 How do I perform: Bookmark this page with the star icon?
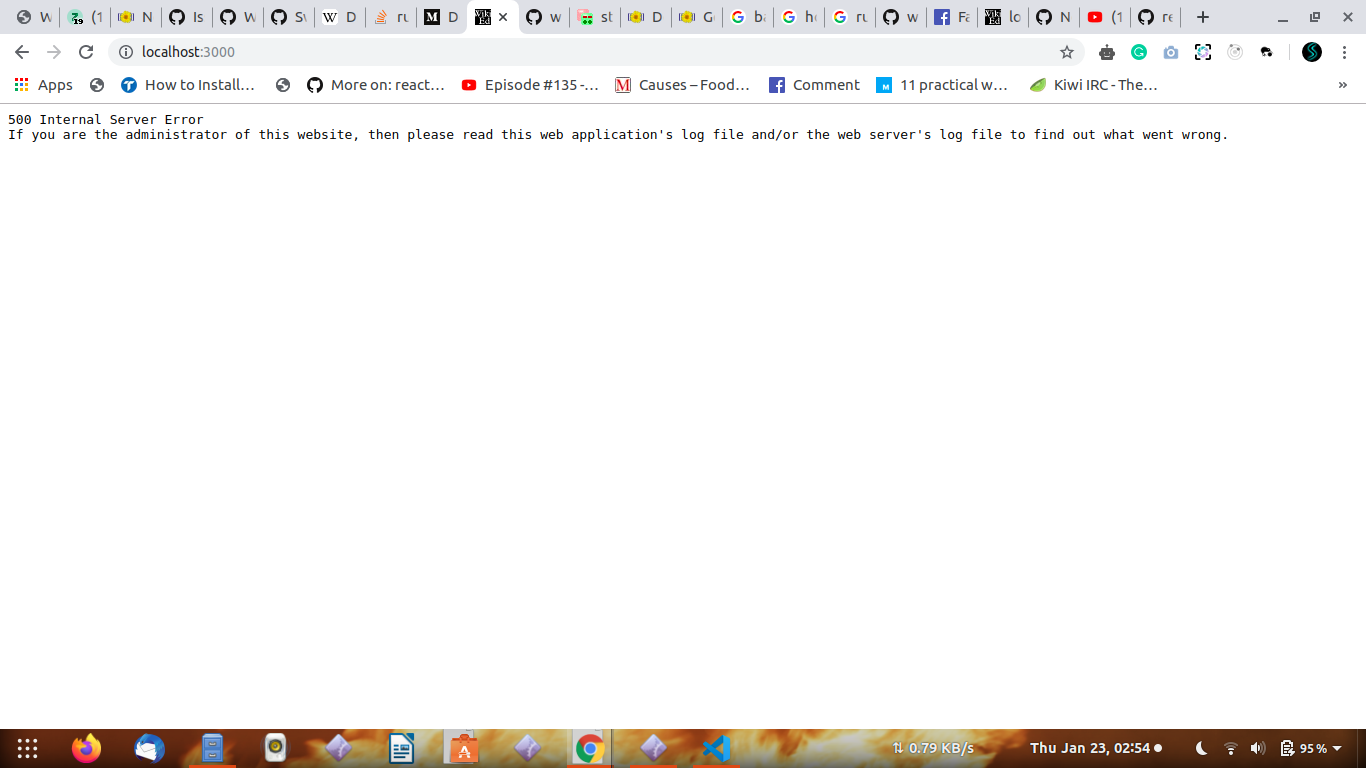[x=1068, y=52]
